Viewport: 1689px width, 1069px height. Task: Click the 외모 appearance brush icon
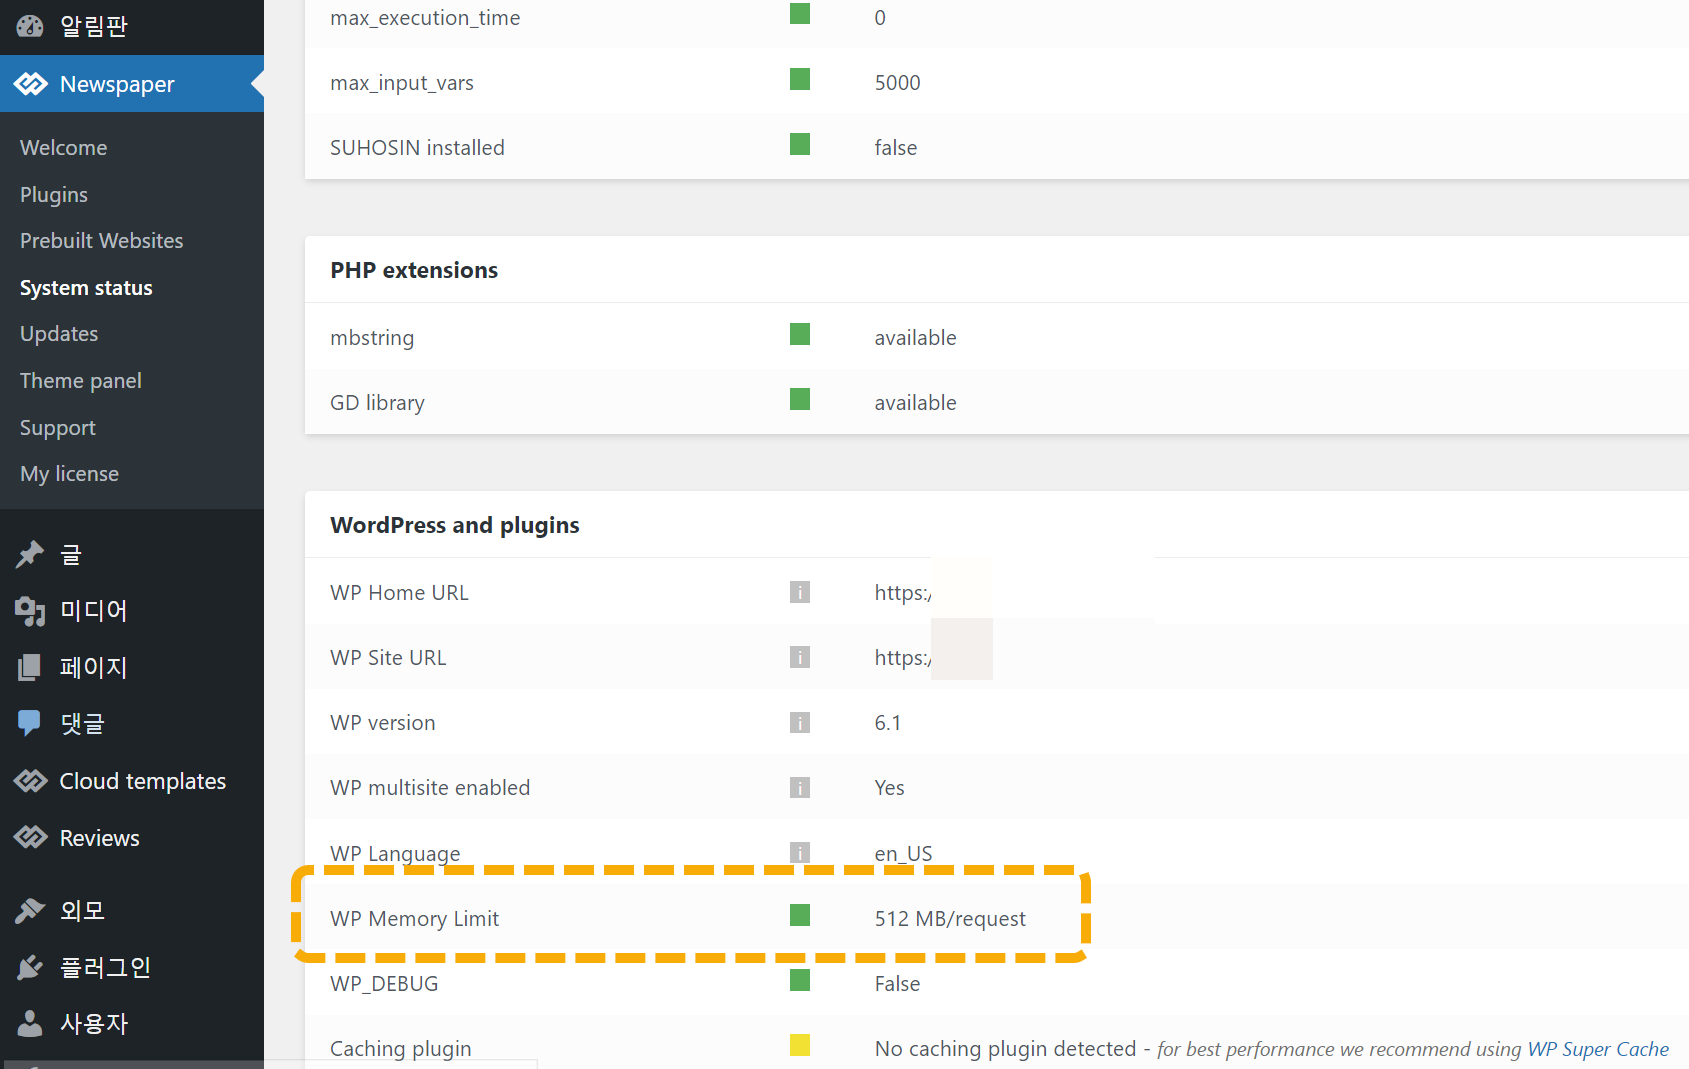(x=30, y=910)
